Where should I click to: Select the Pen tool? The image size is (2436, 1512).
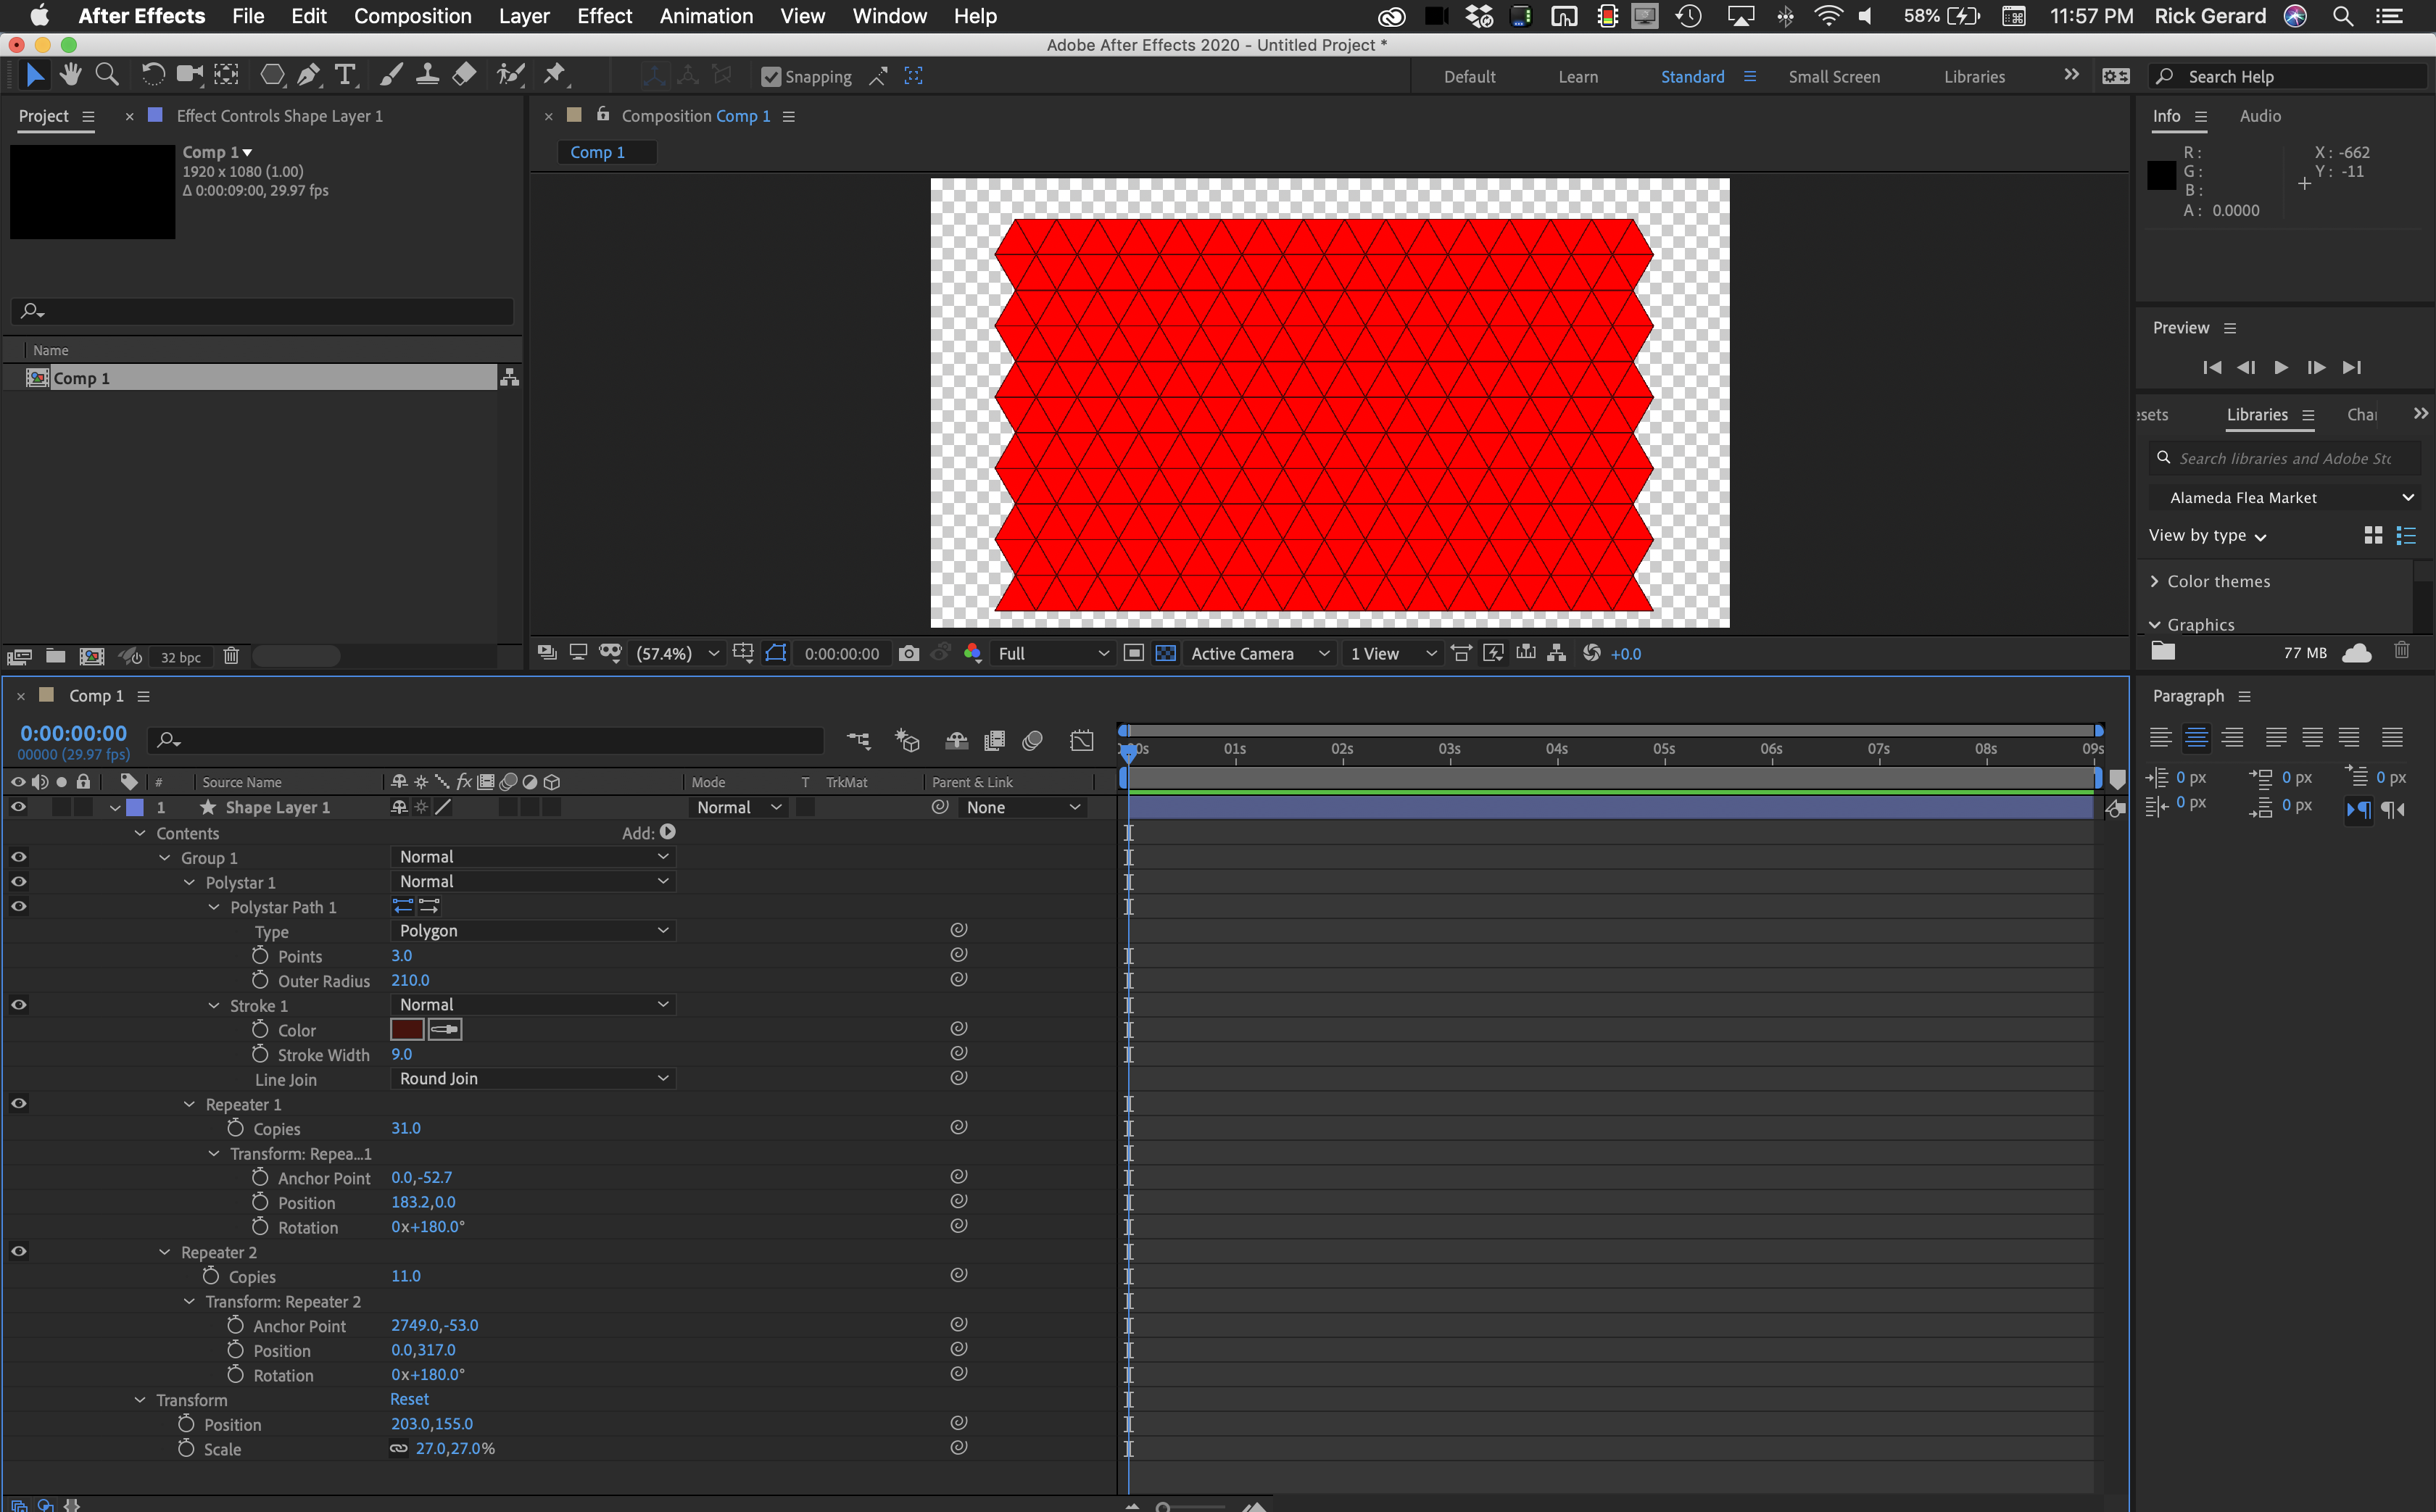[x=308, y=74]
